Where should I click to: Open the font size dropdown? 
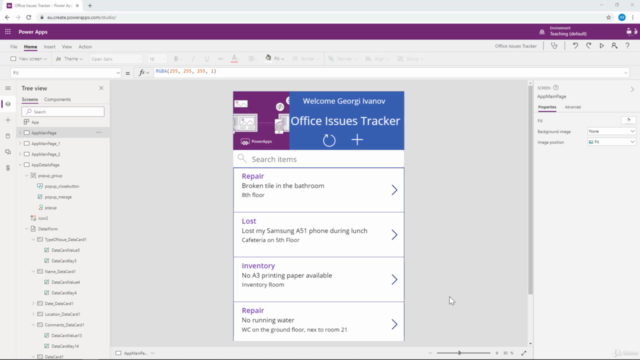point(157,59)
